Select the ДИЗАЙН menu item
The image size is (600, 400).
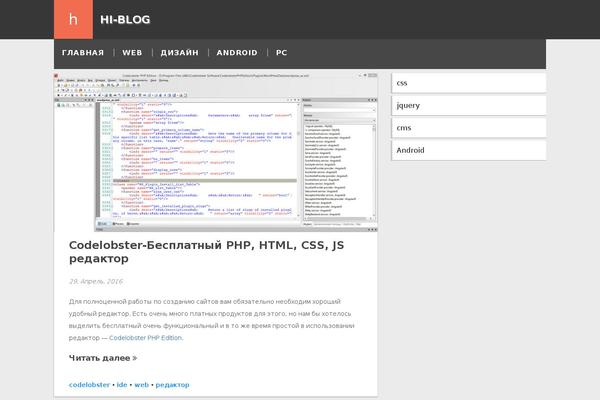(179, 53)
